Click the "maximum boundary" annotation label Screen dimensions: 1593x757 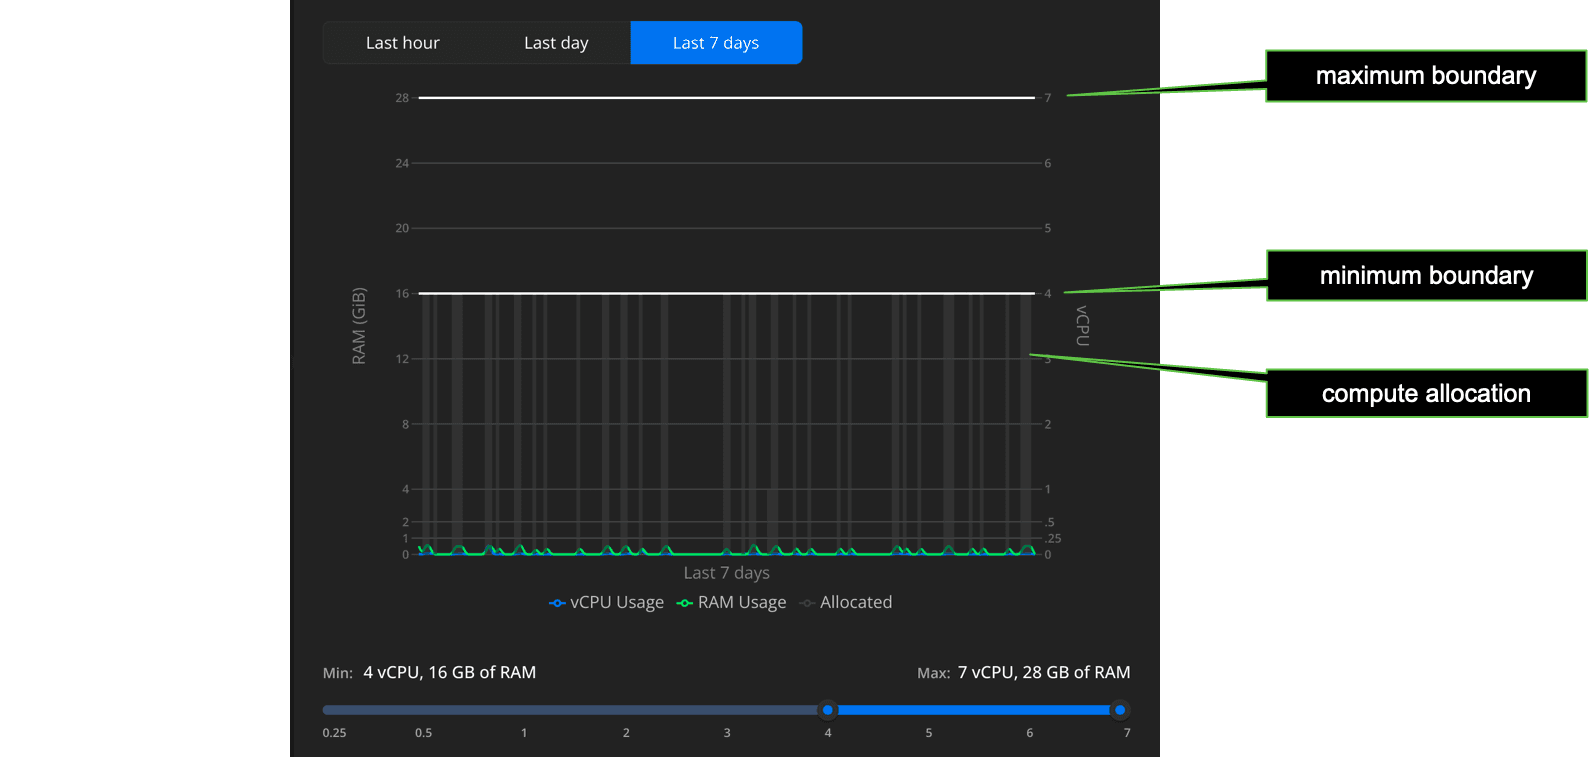tap(1425, 76)
